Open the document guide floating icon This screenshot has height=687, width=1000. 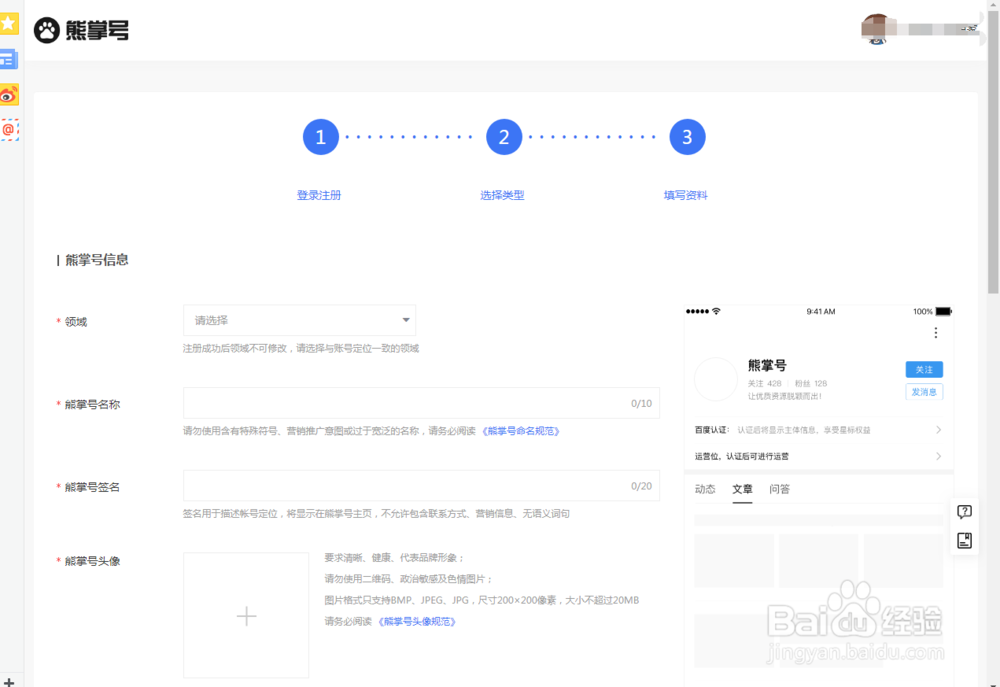(964, 540)
